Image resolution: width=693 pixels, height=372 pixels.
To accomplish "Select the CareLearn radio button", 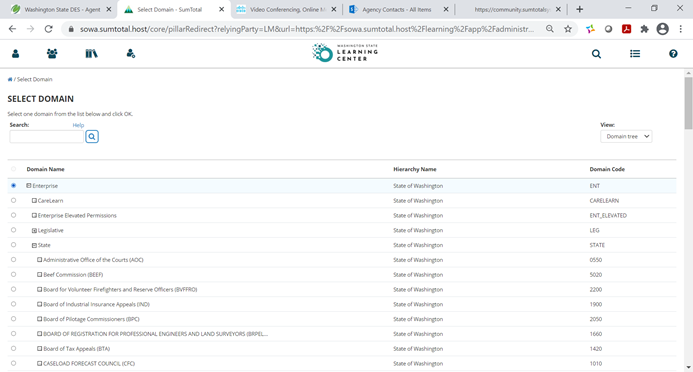I will click(14, 201).
